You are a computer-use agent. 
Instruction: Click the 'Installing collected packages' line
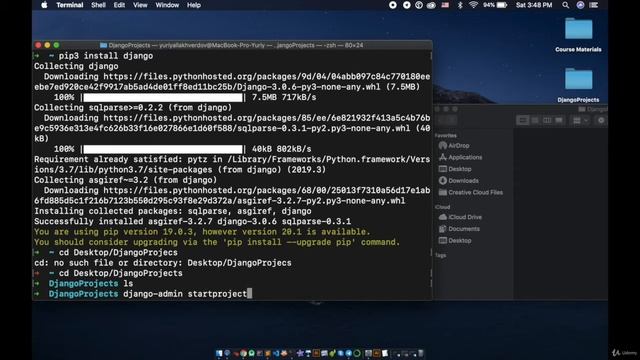(x=173, y=211)
